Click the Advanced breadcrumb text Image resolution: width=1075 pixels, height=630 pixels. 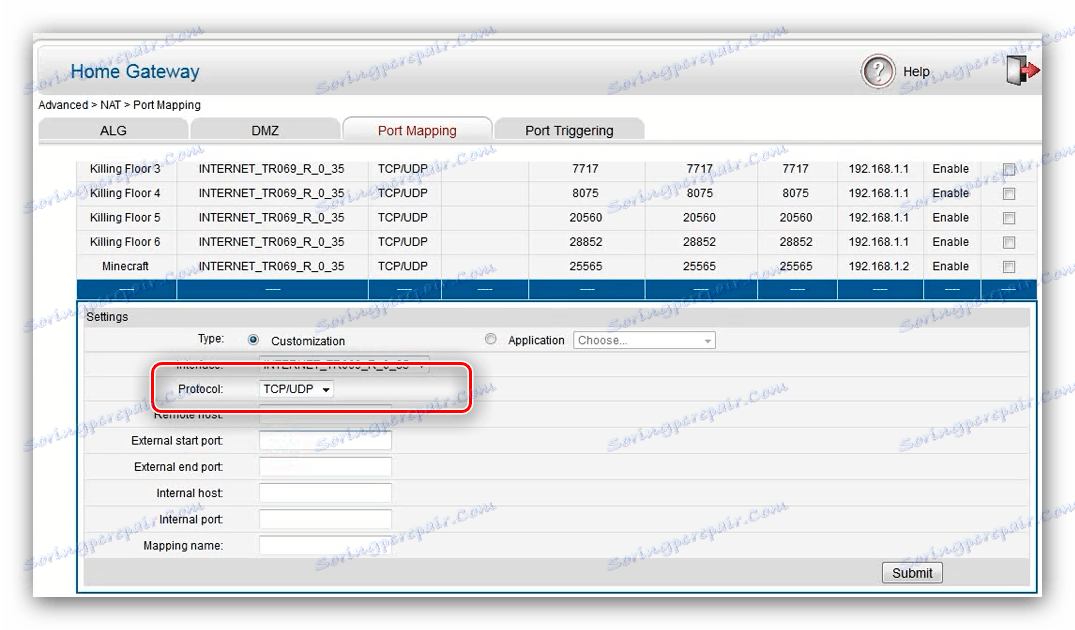[63, 105]
